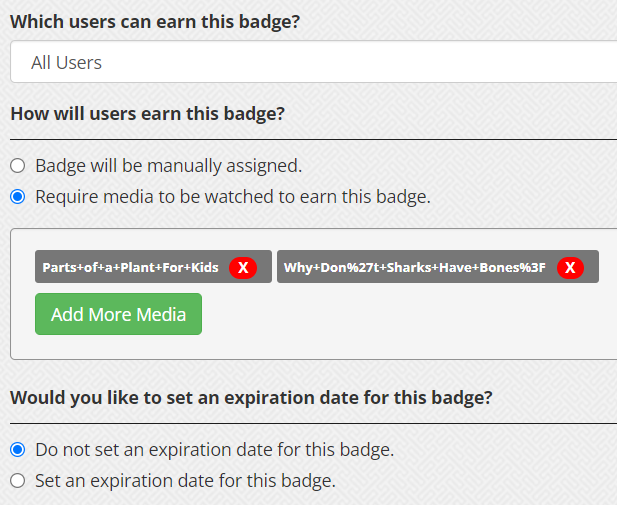Click the 'Add More Media' green button
Viewport: 617px width, 505px height.
tap(118, 314)
